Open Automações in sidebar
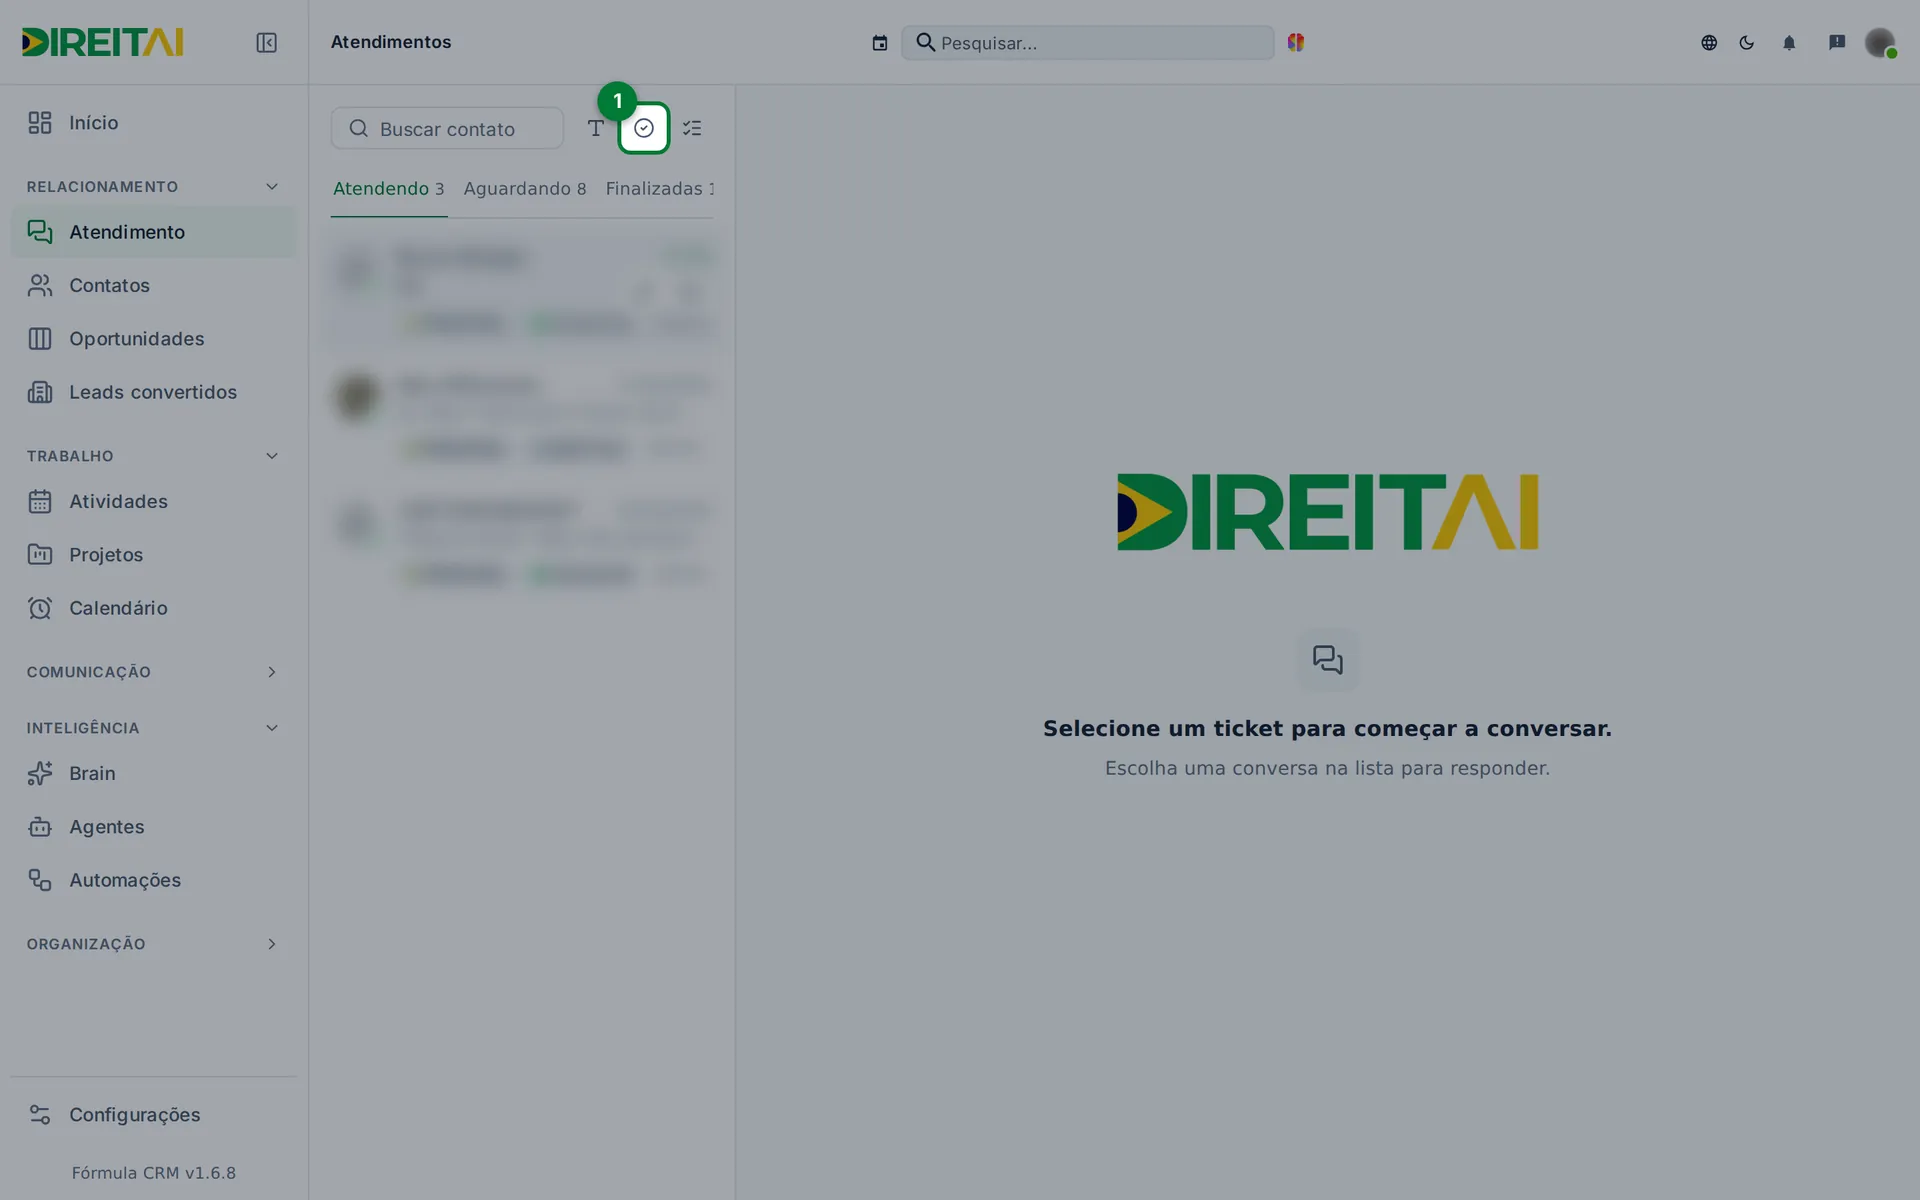 point(154,880)
